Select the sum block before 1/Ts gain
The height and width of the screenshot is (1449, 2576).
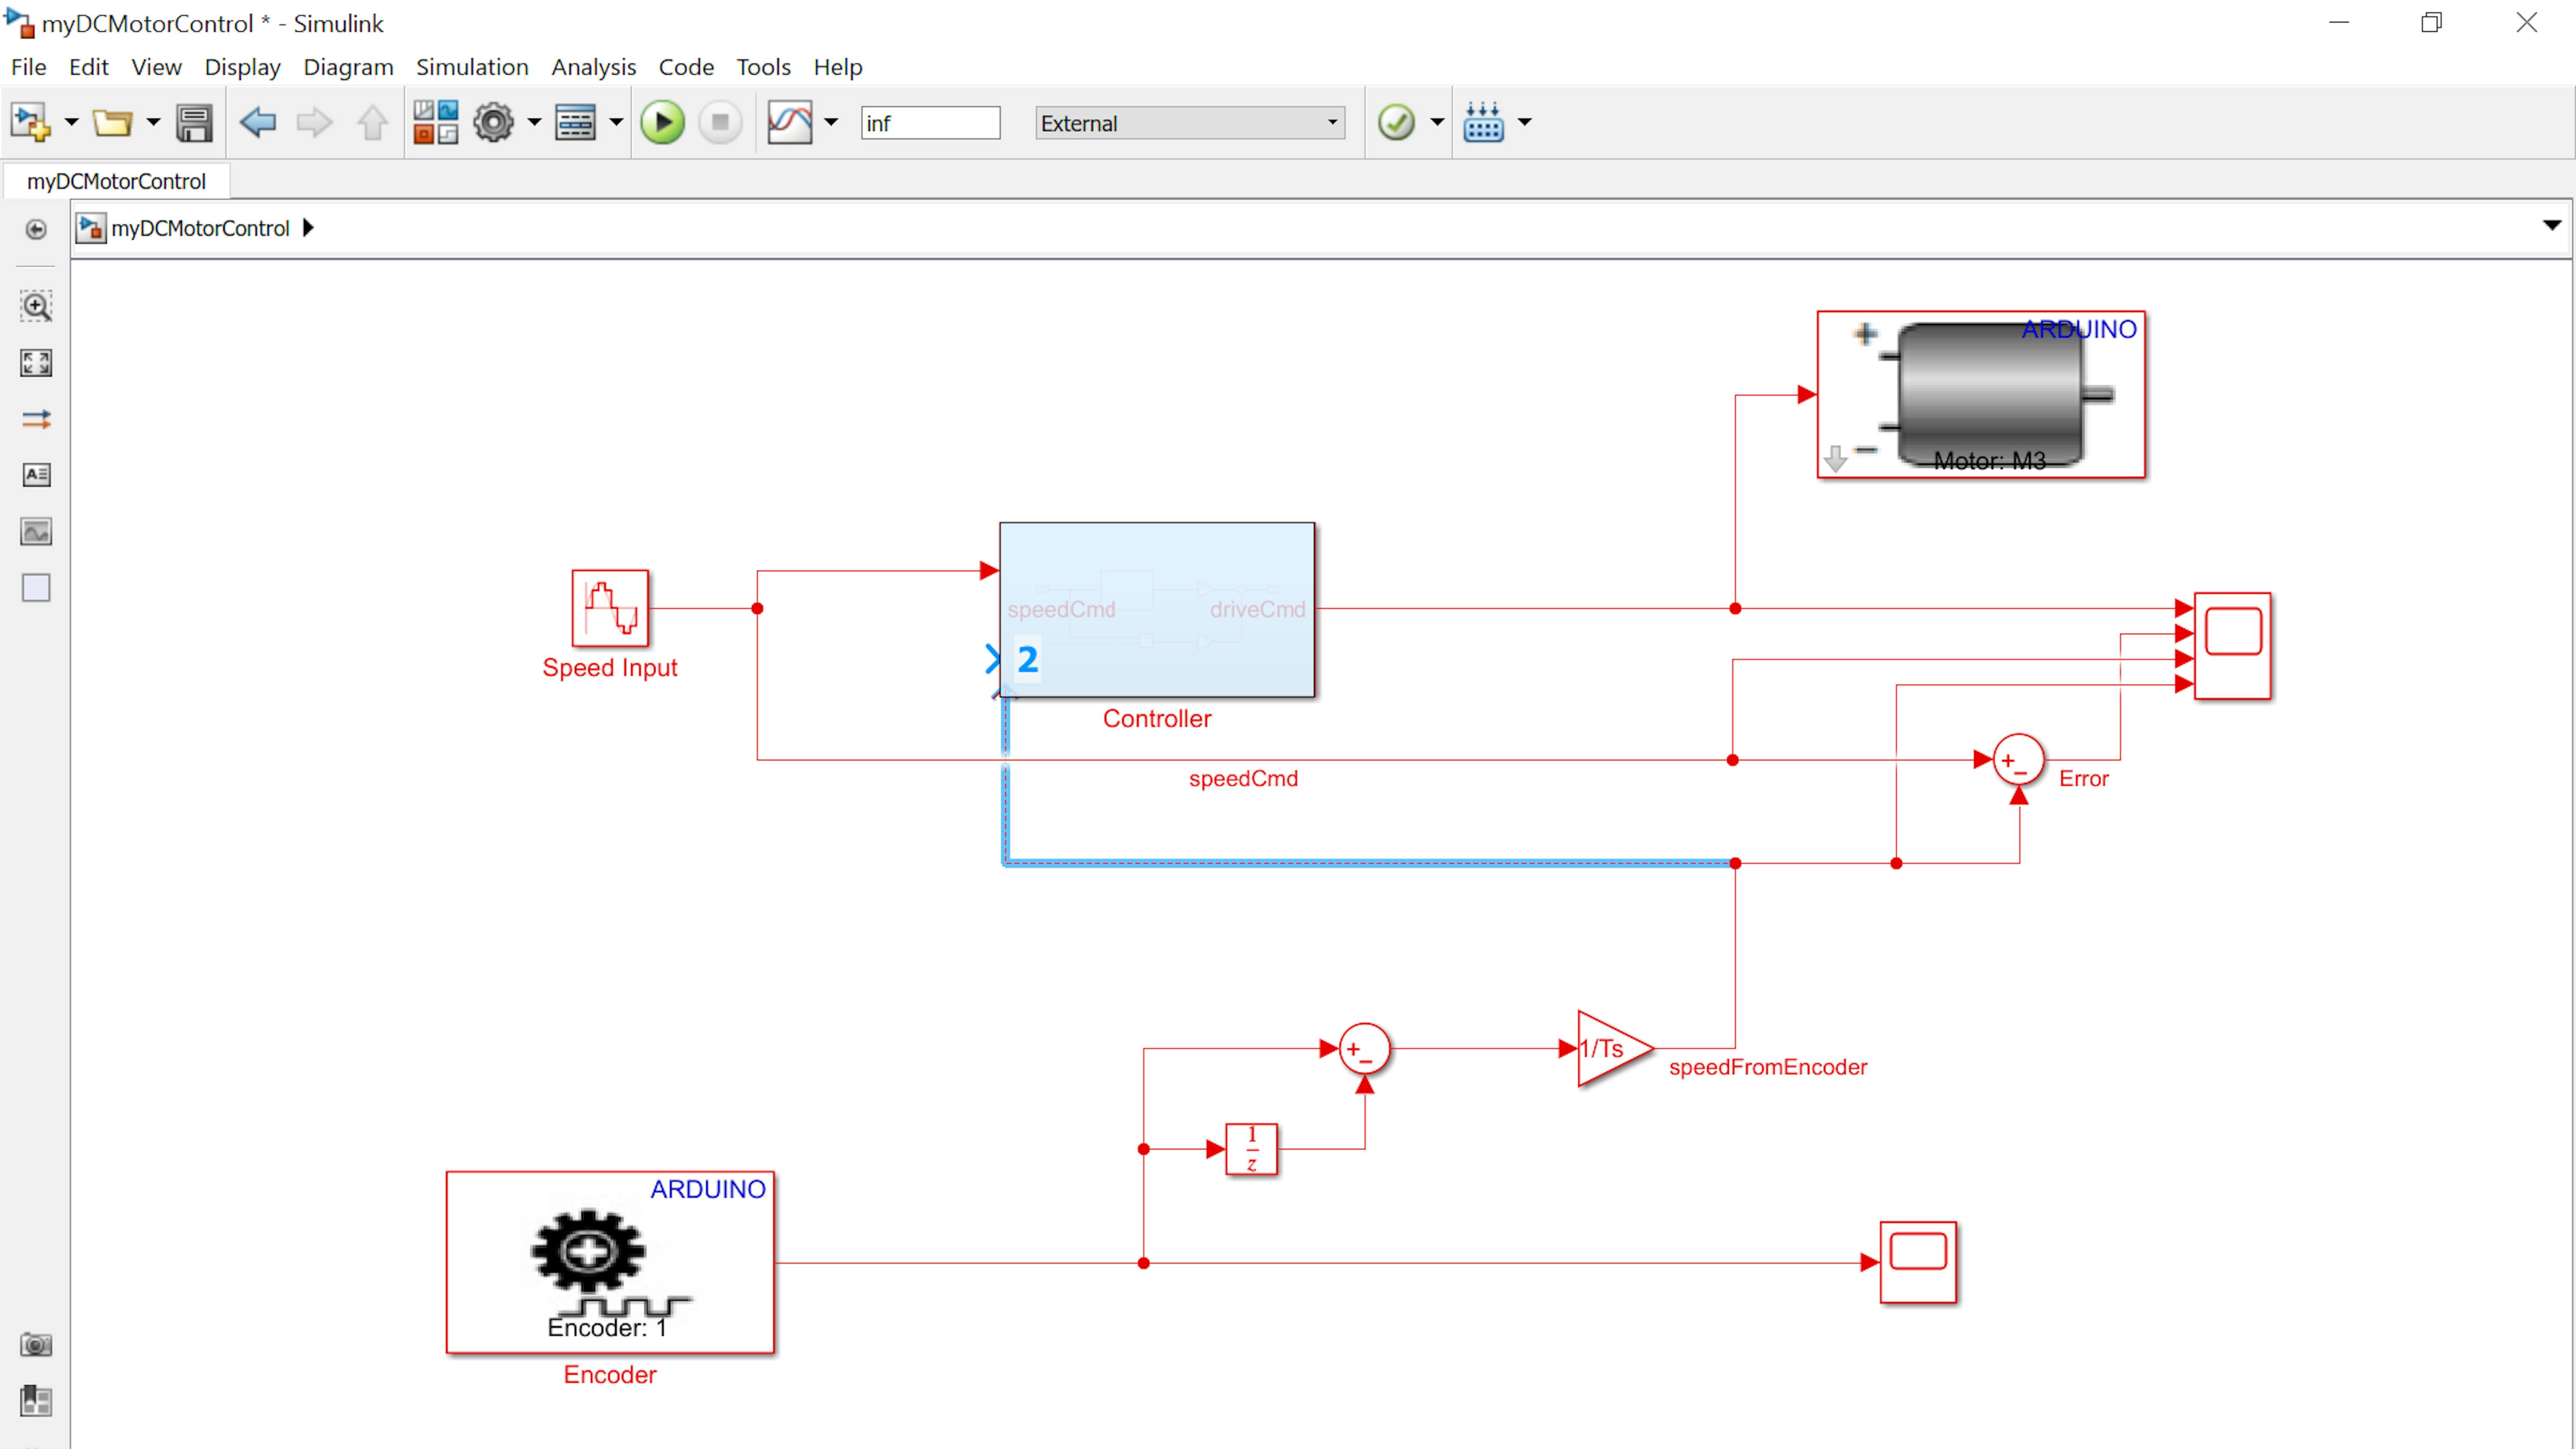[x=1364, y=1048]
